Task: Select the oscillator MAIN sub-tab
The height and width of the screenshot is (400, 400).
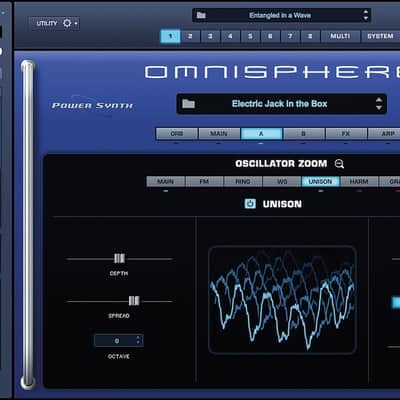Action: (x=166, y=181)
